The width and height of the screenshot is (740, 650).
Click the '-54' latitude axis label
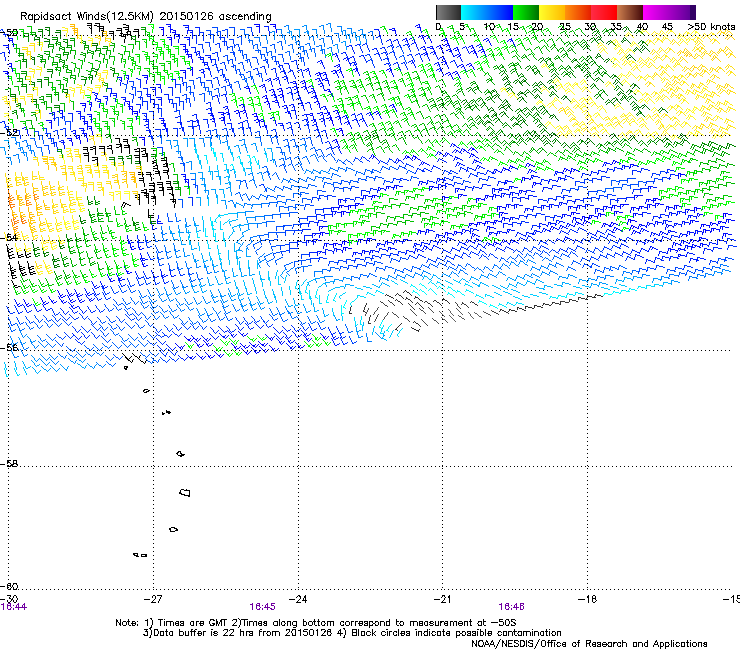(9, 237)
